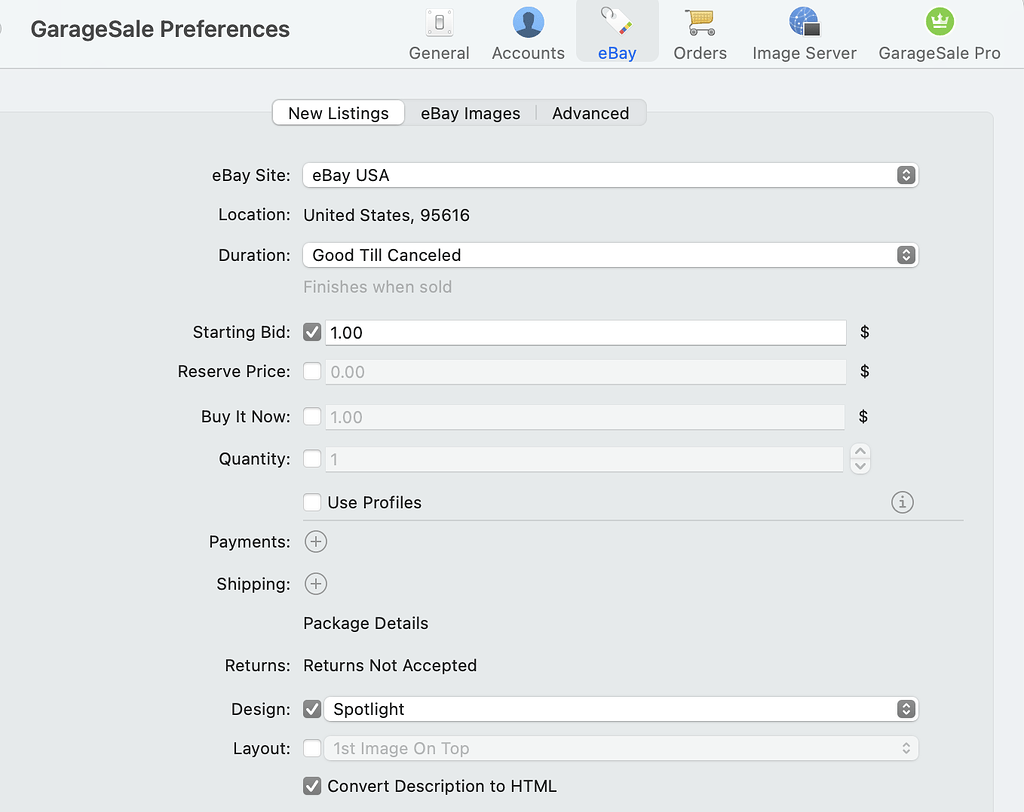1024x812 pixels.
Task: Switch to the New Listings tab
Action: pos(338,113)
